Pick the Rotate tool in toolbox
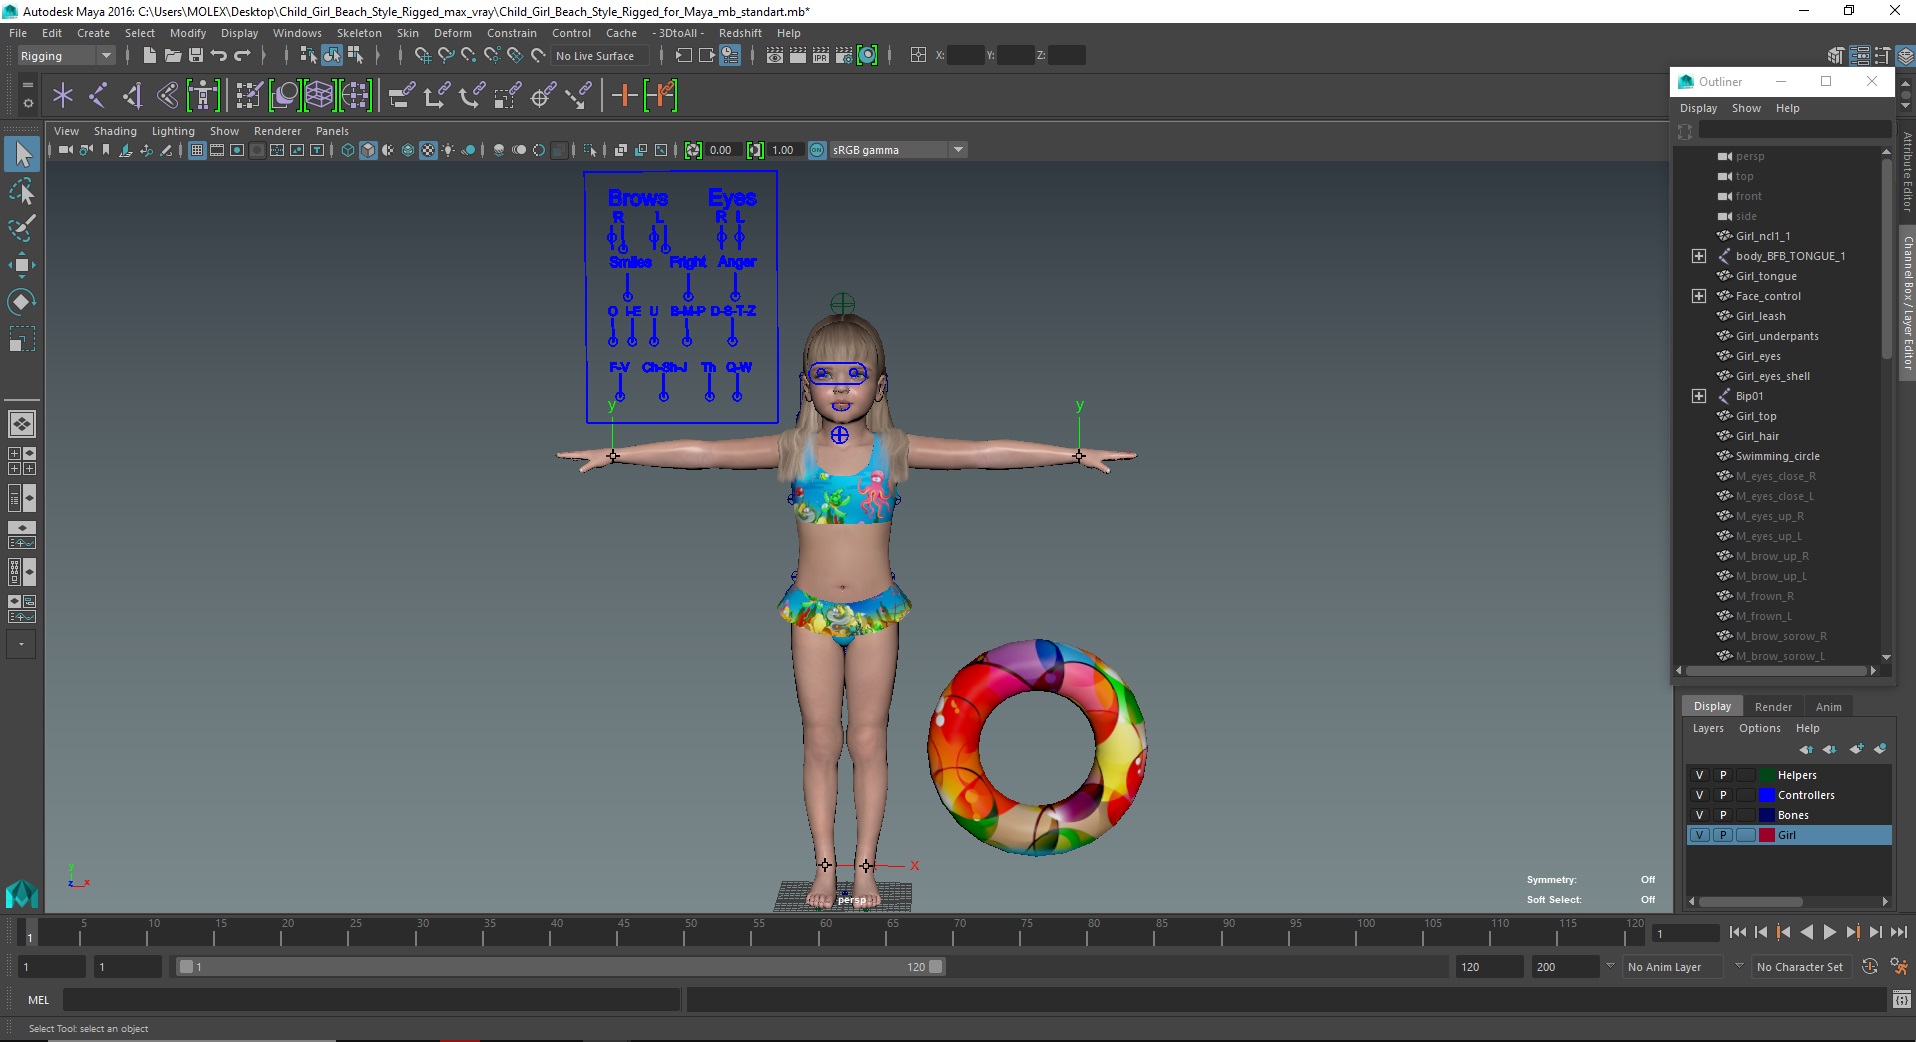The width and height of the screenshot is (1916, 1042). click(x=22, y=302)
